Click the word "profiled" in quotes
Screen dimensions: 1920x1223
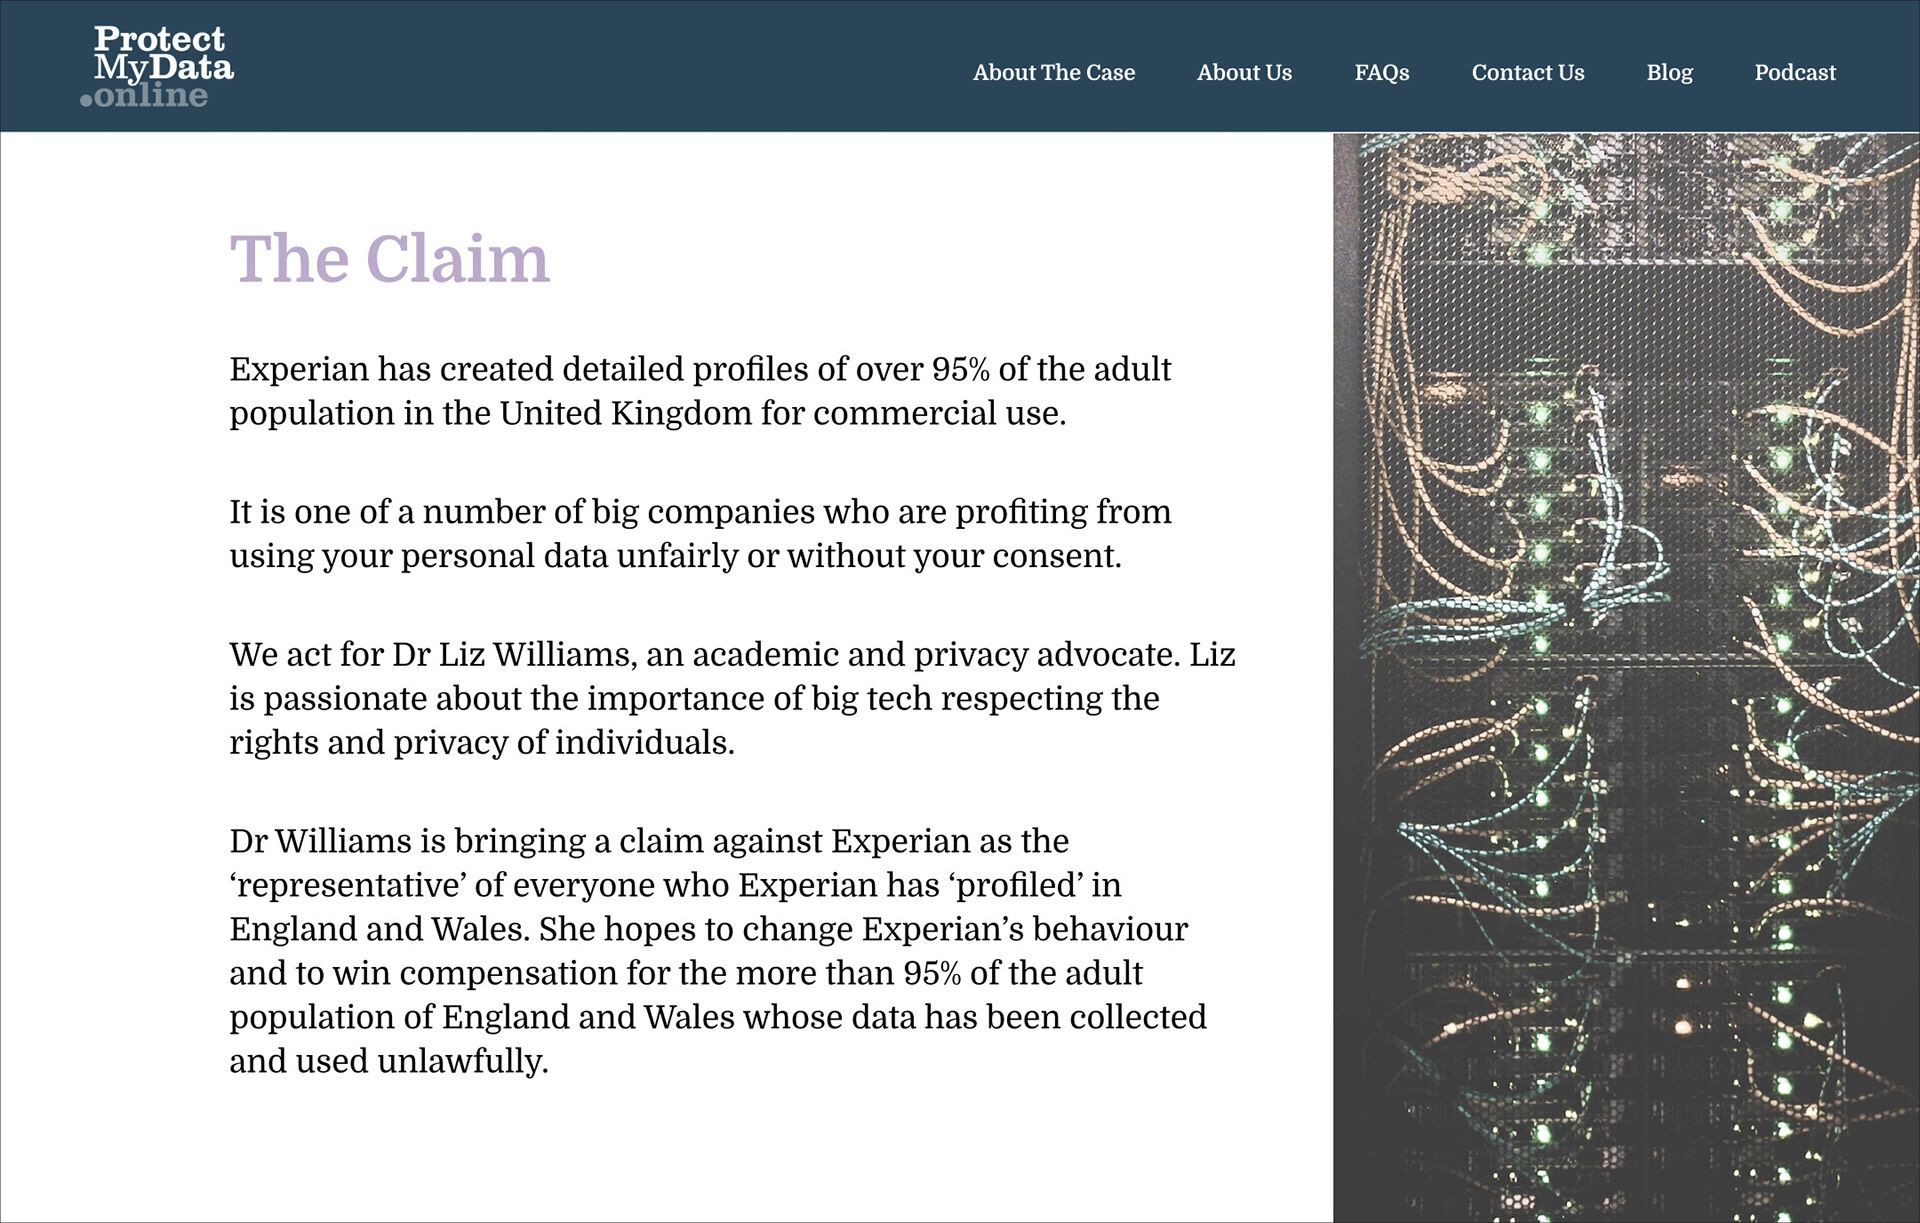coord(1015,886)
